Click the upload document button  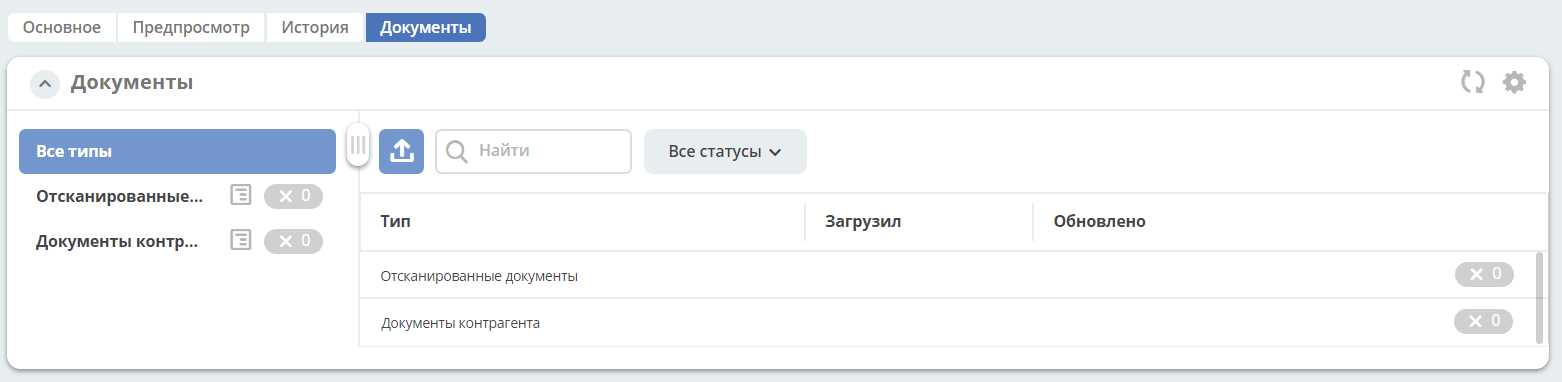tap(402, 151)
